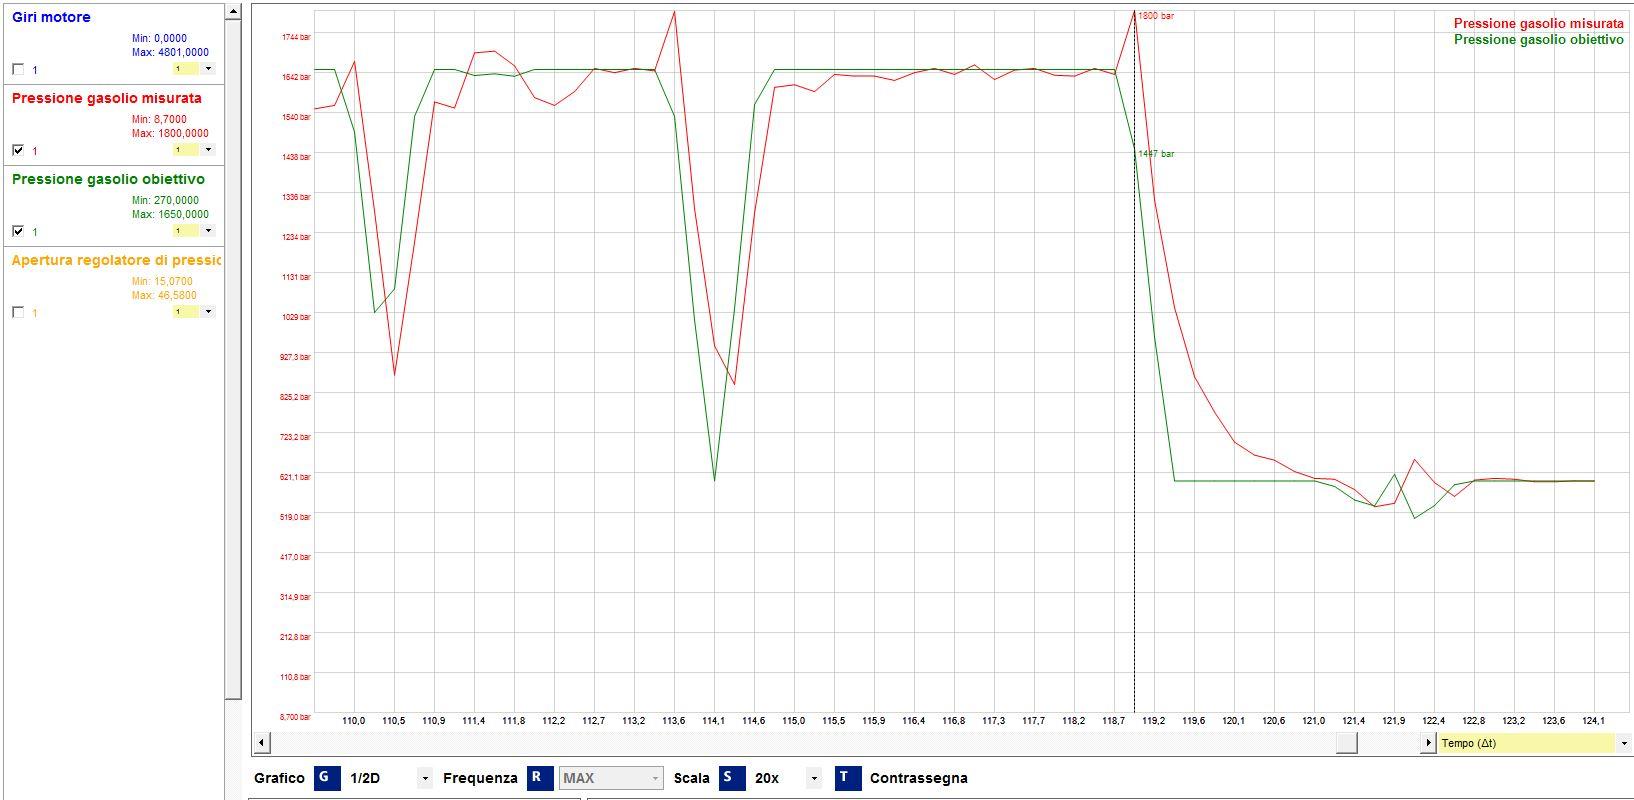This screenshot has height=800, width=1634.
Task: Open the Giri motore yellow value dropdown
Action: point(208,69)
